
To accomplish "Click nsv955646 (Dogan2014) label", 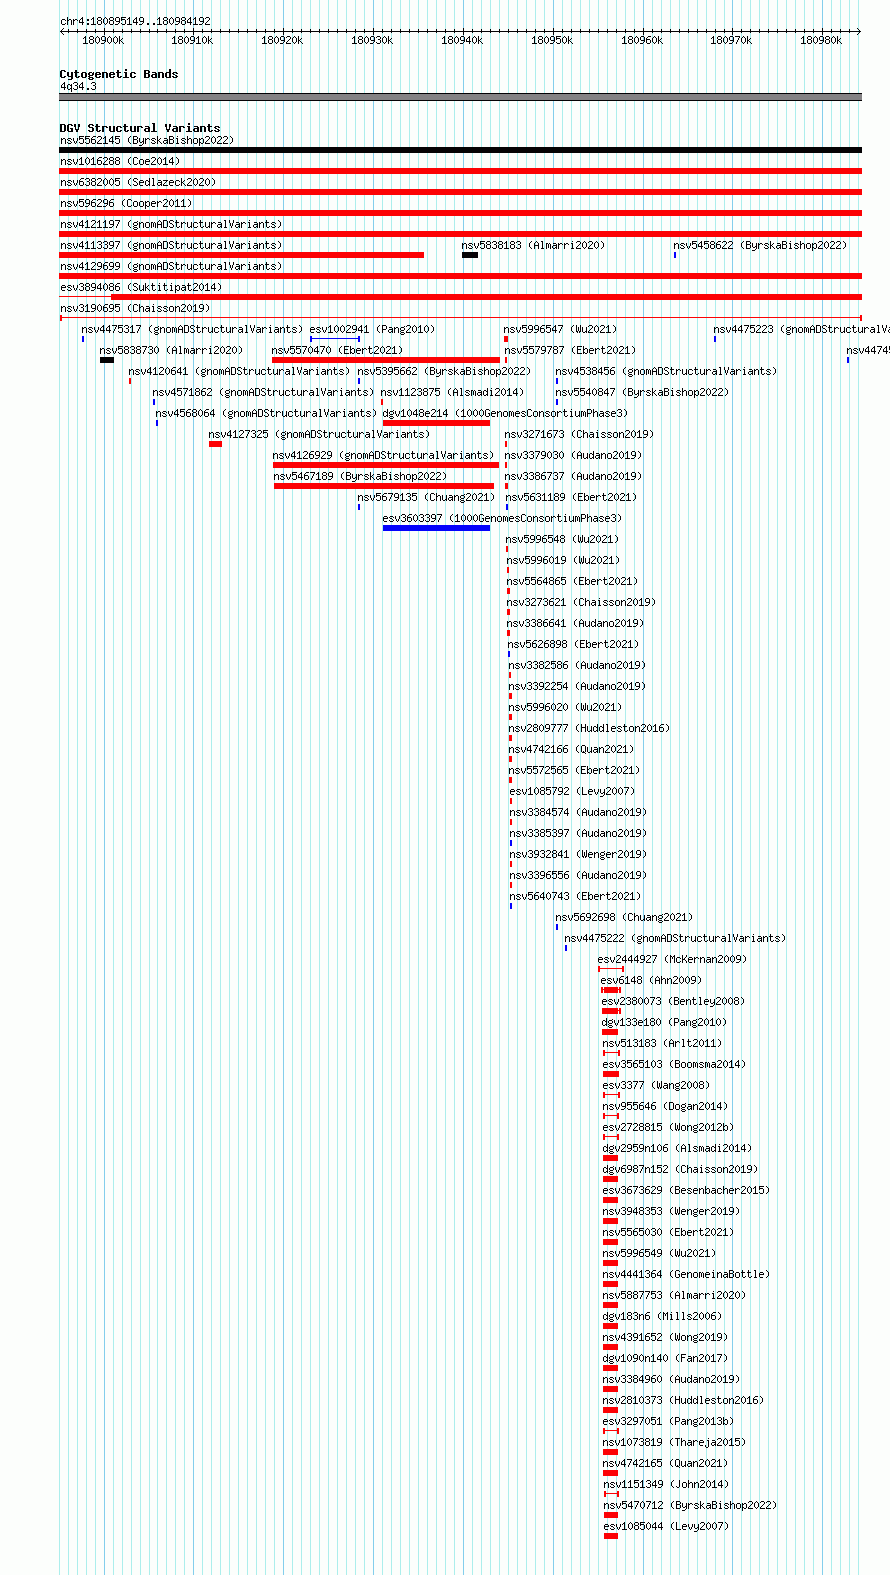I will (x=665, y=1107).
